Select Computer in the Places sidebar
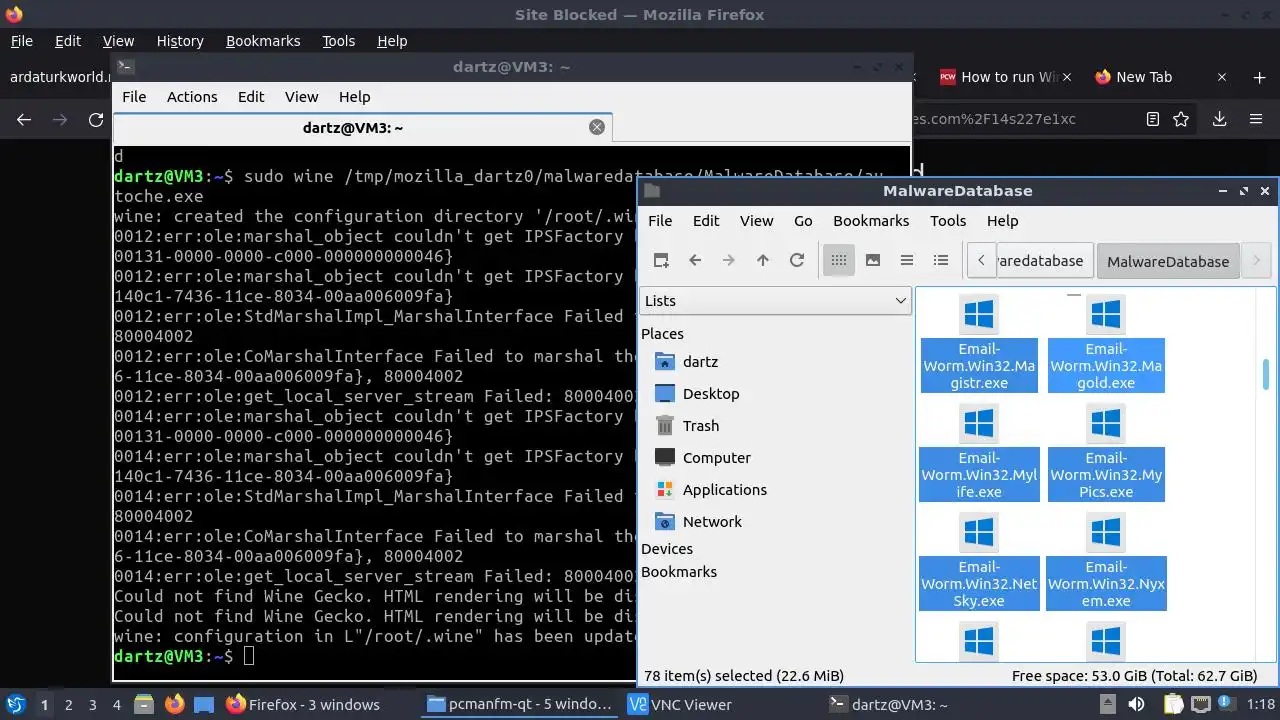 [716, 458]
